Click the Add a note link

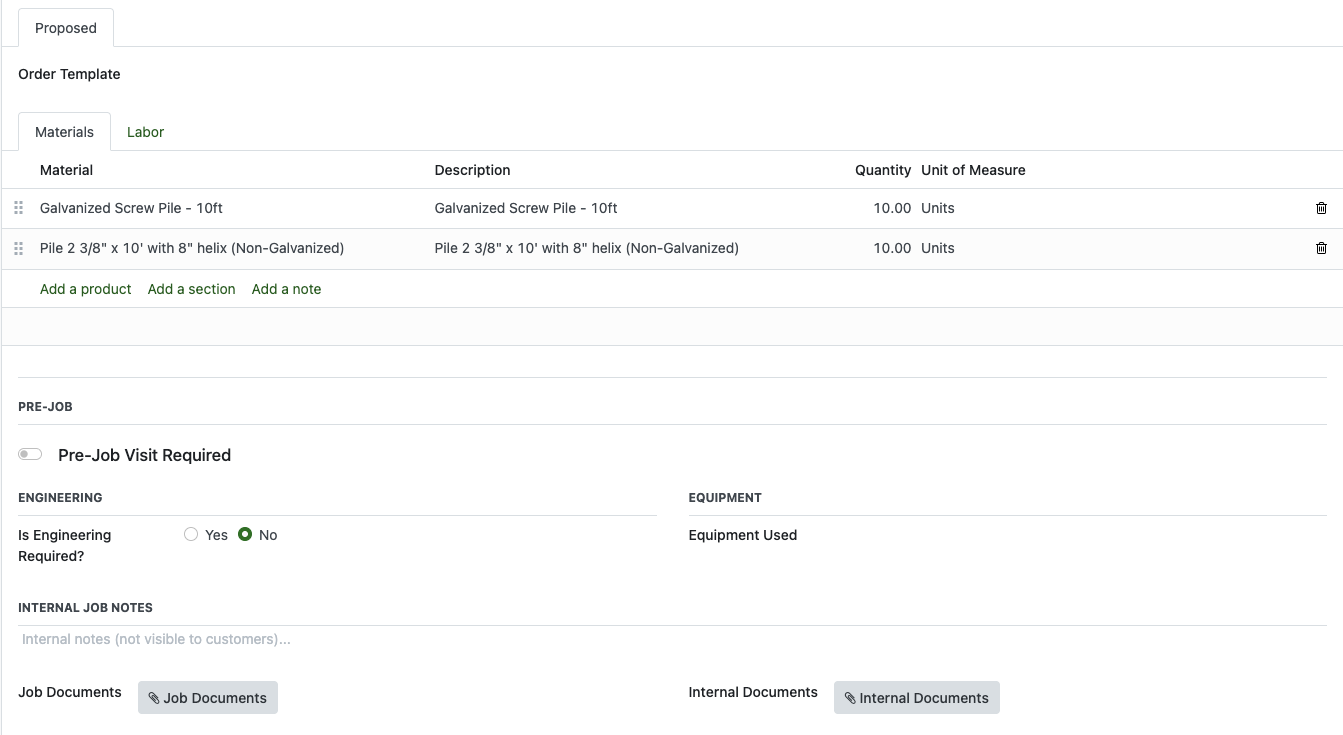tap(287, 289)
